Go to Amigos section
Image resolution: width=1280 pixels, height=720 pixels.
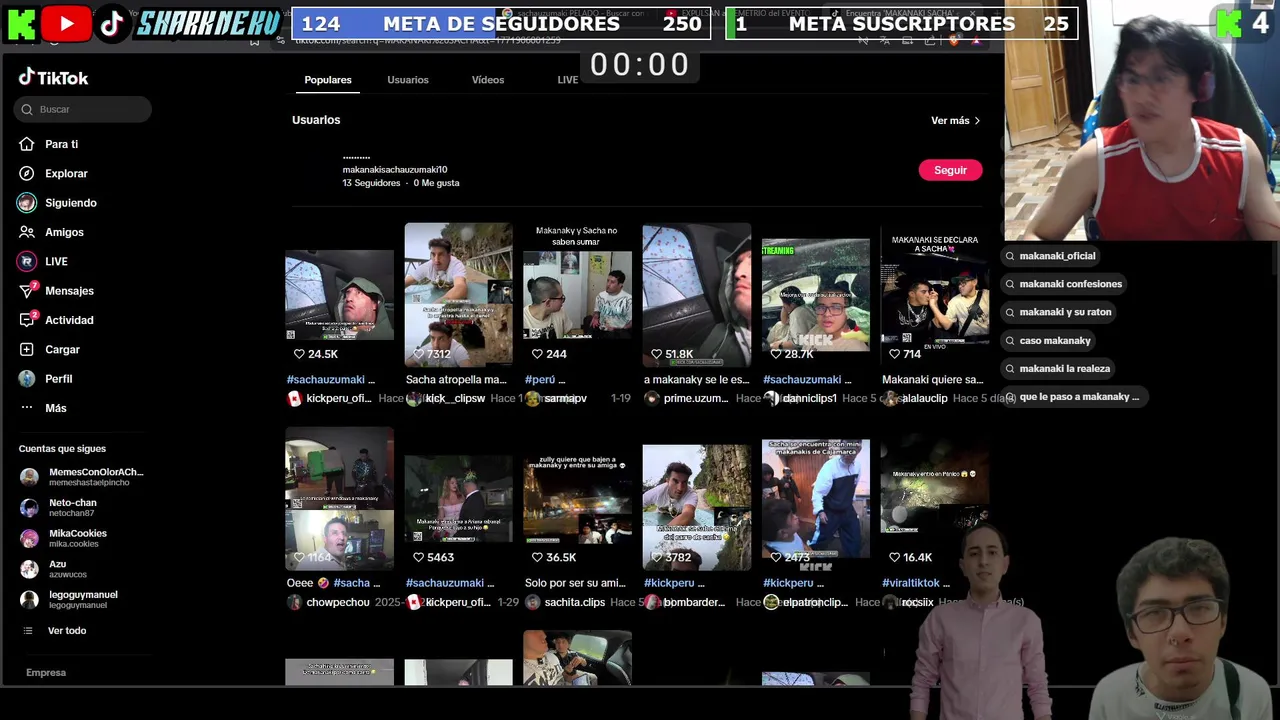click(64, 232)
